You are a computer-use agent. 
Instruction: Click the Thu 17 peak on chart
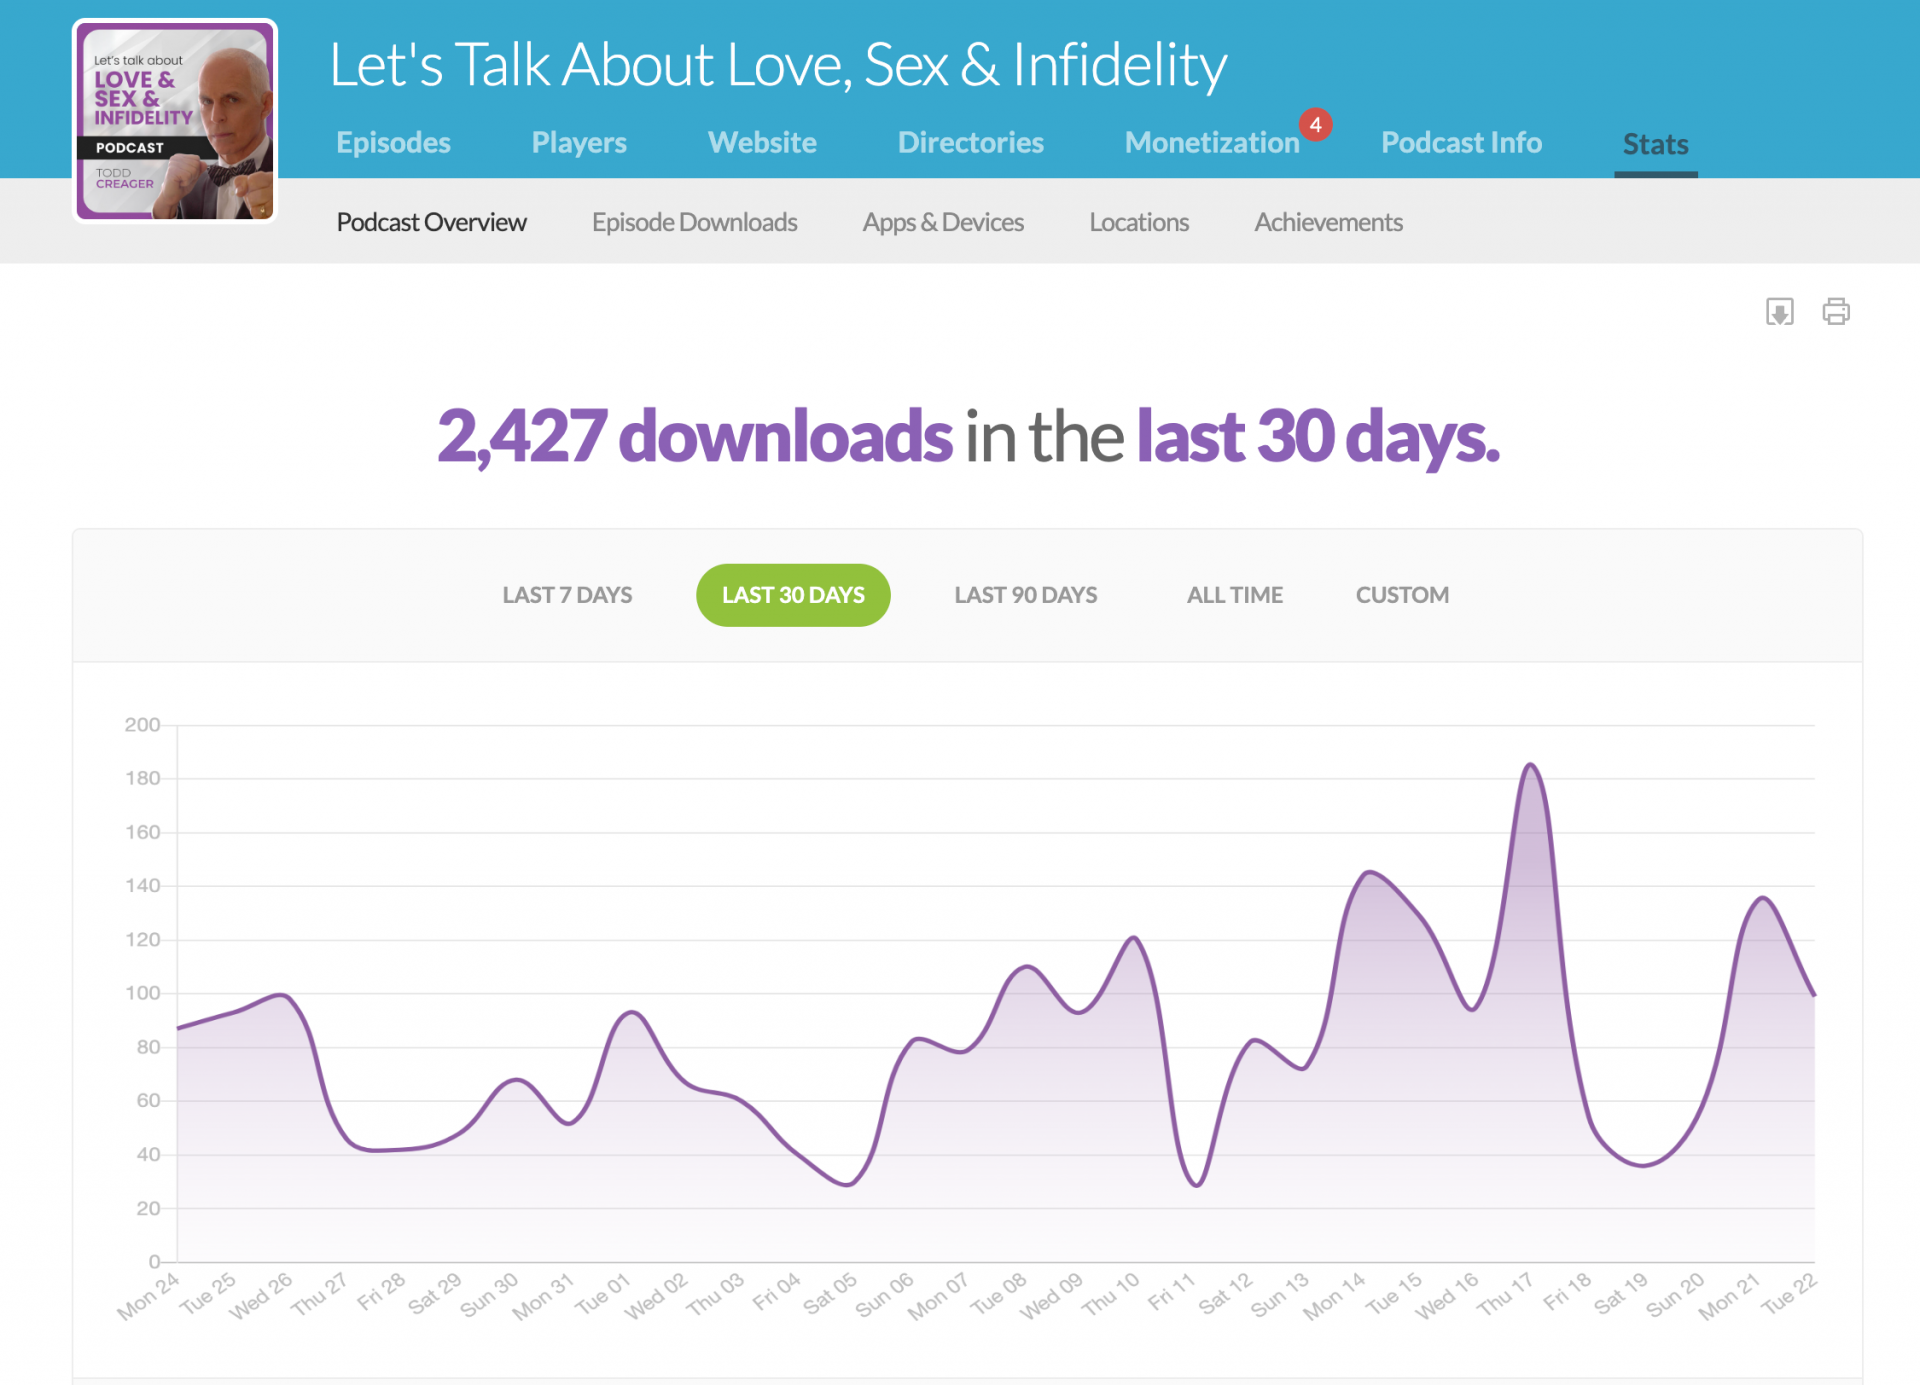[1531, 766]
